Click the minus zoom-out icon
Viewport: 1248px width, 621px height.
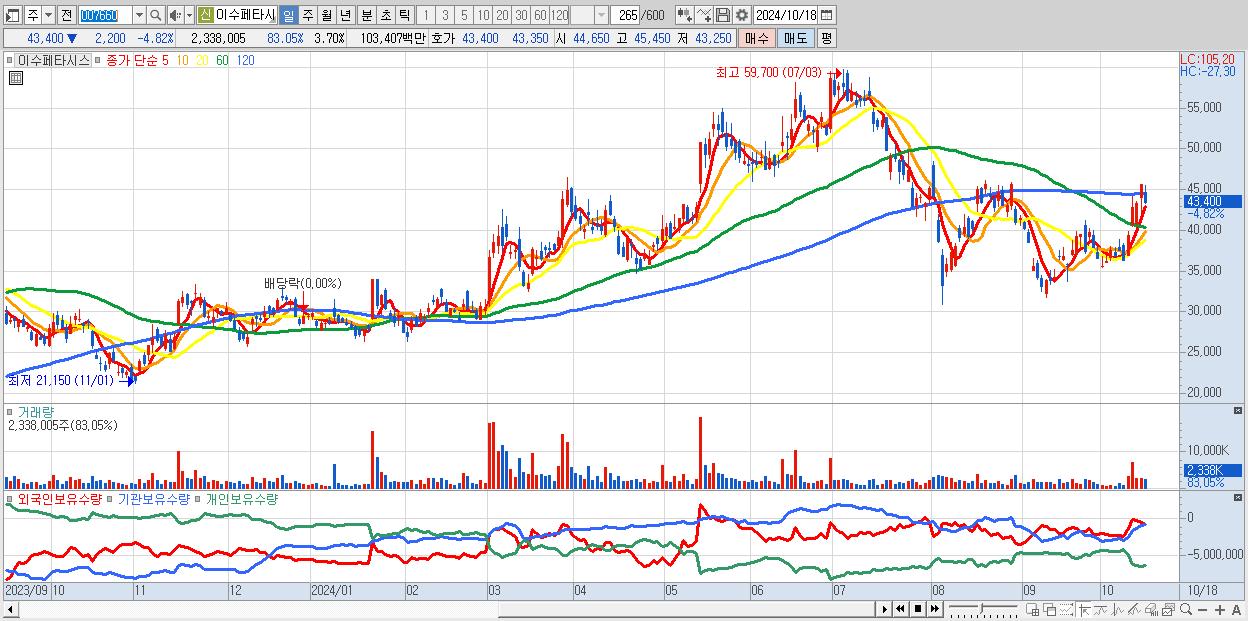(x=1202, y=610)
